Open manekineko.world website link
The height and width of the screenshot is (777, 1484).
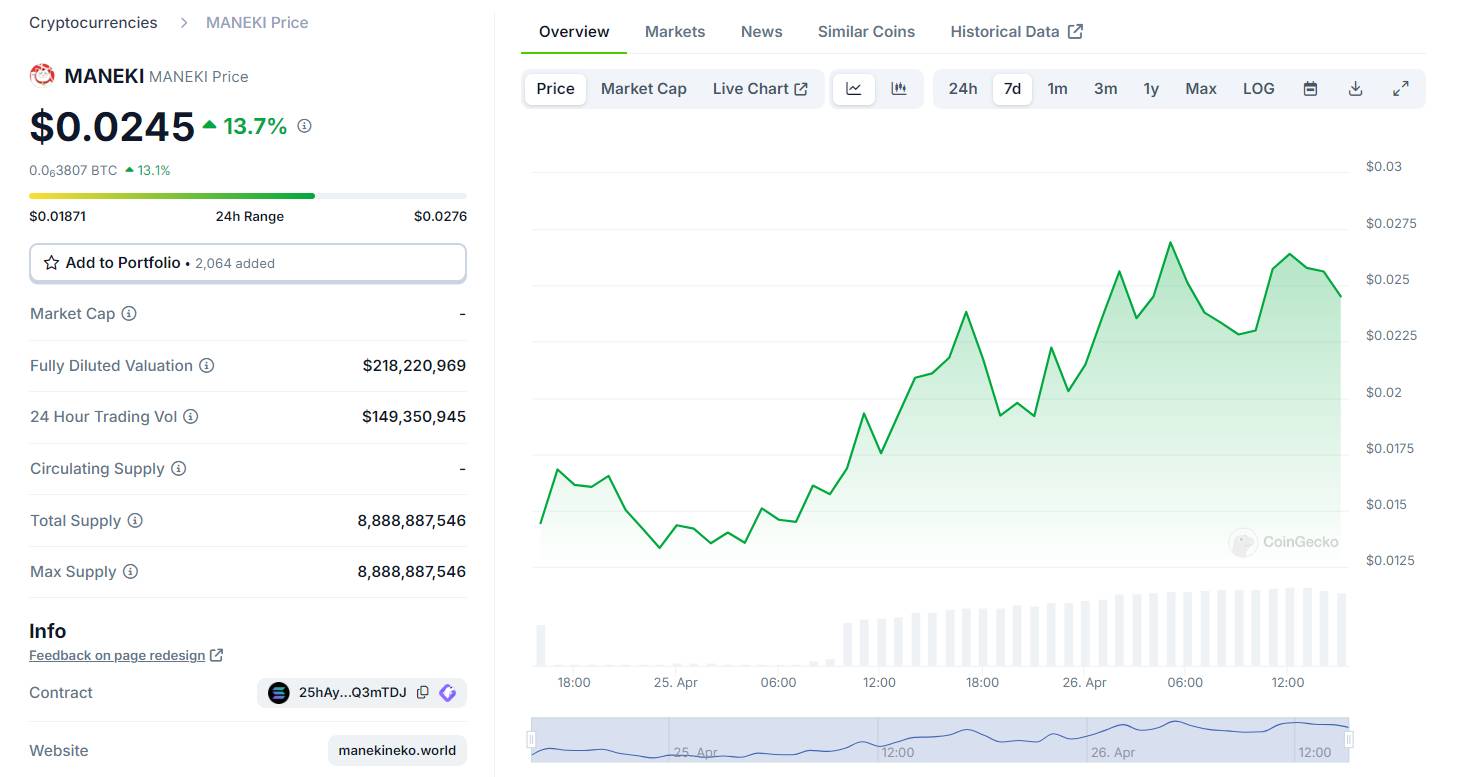397,750
